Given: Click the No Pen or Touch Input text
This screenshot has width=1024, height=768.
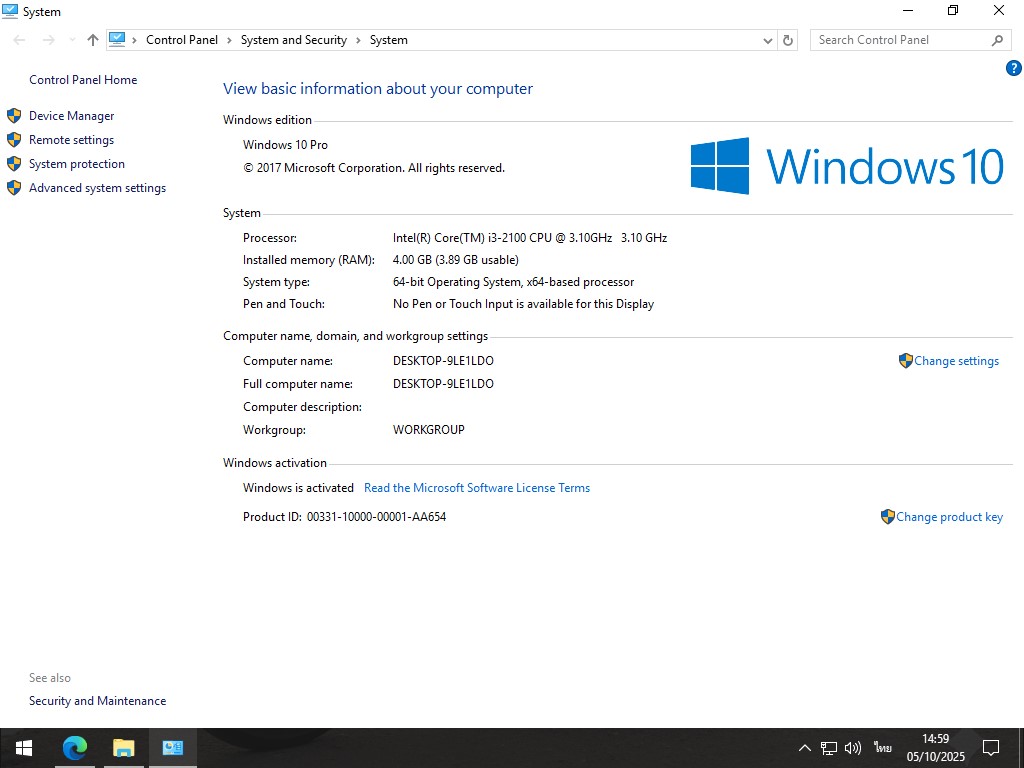Looking at the screenshot, I should (x=523, y=304).
